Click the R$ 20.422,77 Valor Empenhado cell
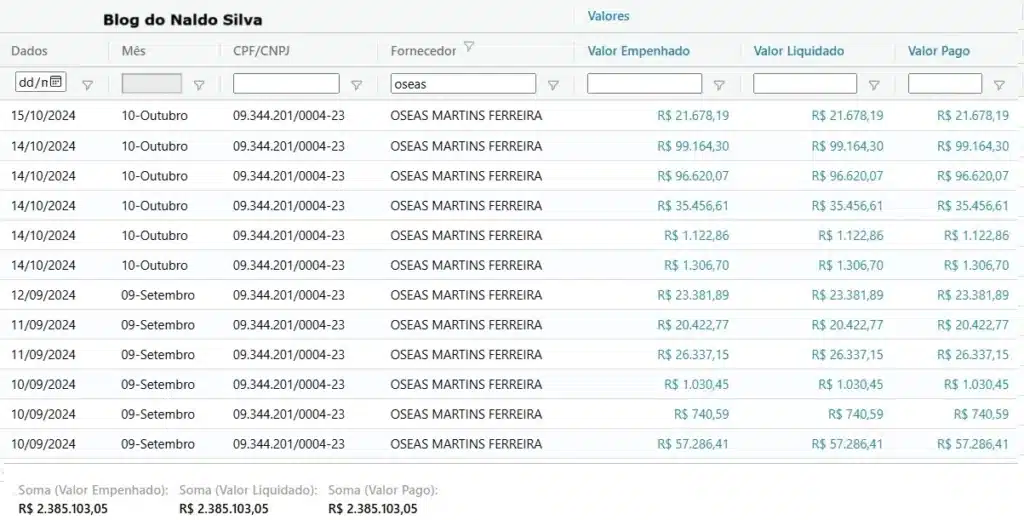Image resolution: width=1024 pixels, height=520 pixels. click(693, 325)
